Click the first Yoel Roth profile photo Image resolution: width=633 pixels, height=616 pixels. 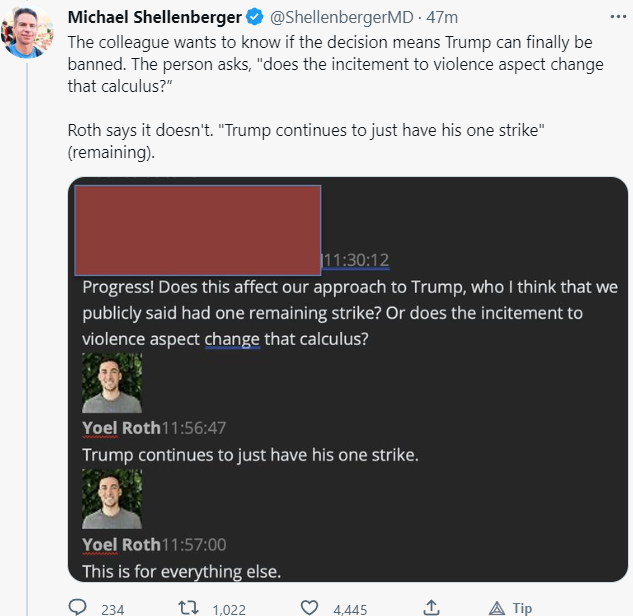click(x=111, y=383)
